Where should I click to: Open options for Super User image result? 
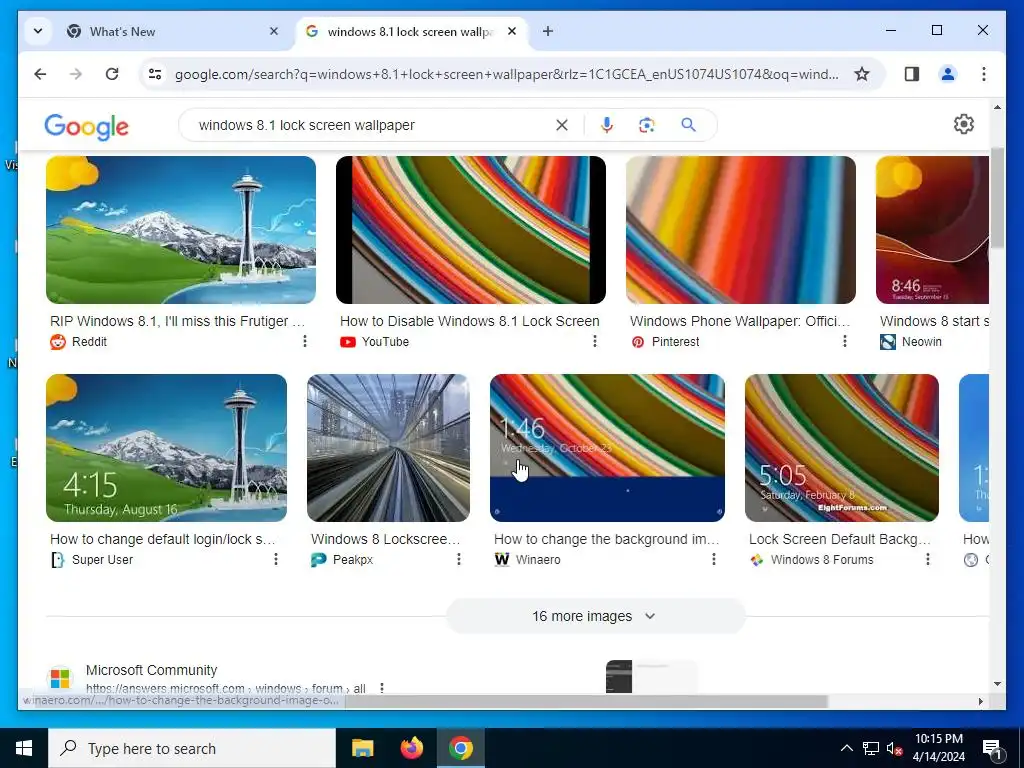(276, 559)
